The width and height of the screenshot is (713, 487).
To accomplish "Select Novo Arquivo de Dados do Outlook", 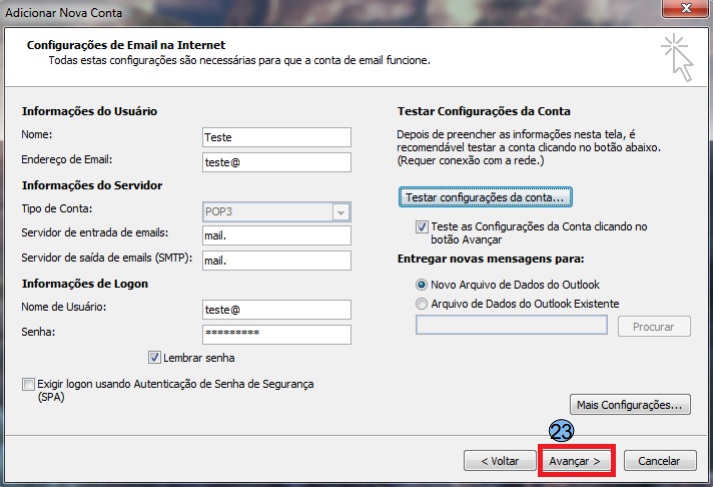I will [422, 285].
